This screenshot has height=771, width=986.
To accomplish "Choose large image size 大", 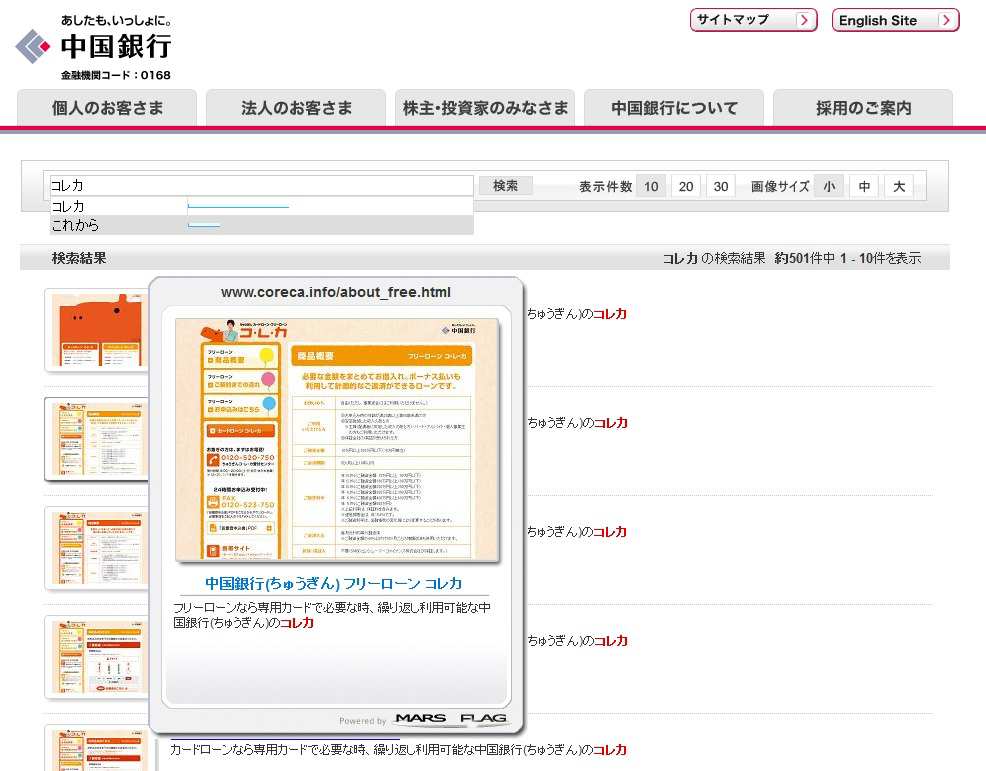I will click(899, 186).
